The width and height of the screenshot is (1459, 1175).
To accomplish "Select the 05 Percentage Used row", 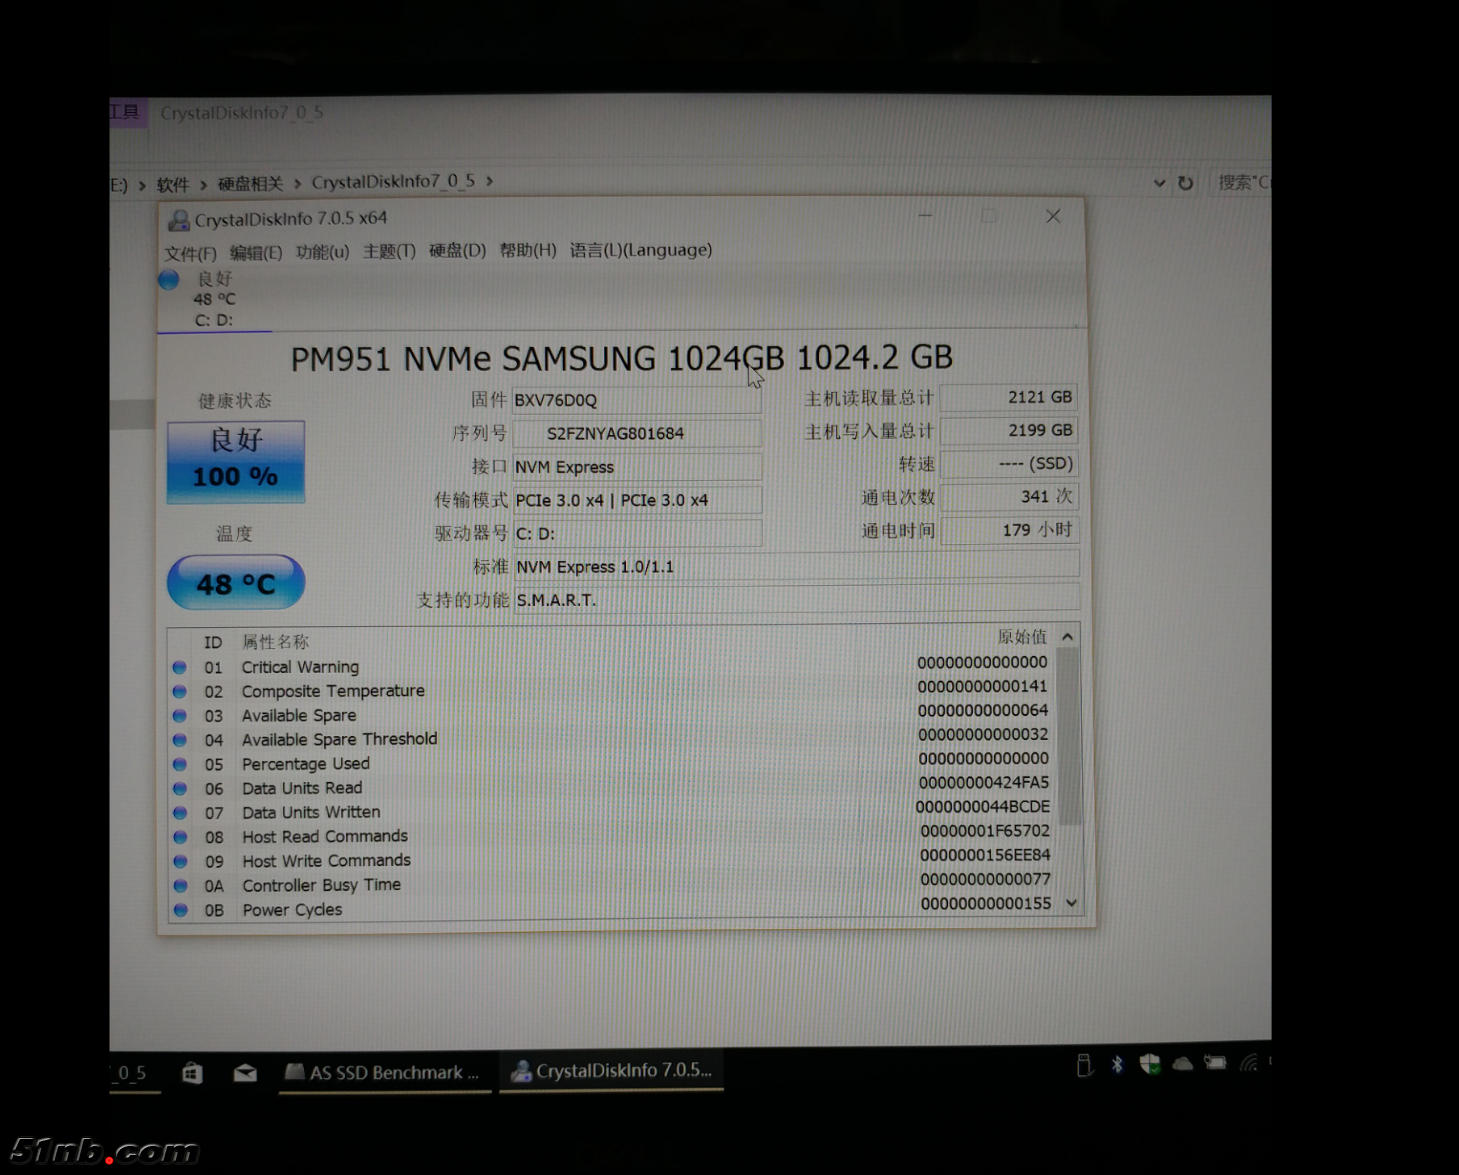I will click(612, 763).
